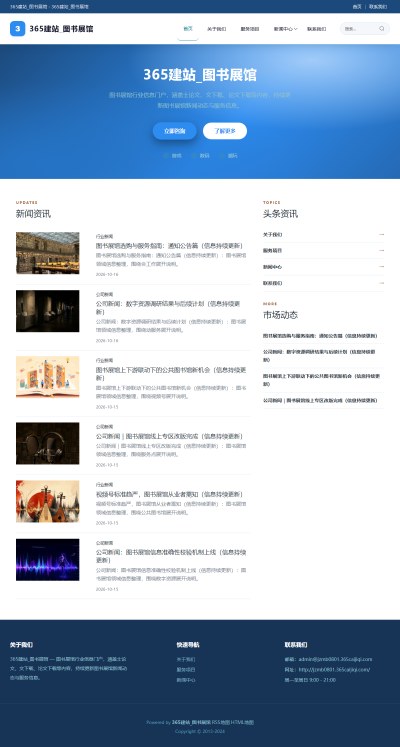Select the 首页 tab in main navigation
Screen dimensions: 400x747
click(x=188, y=29)
